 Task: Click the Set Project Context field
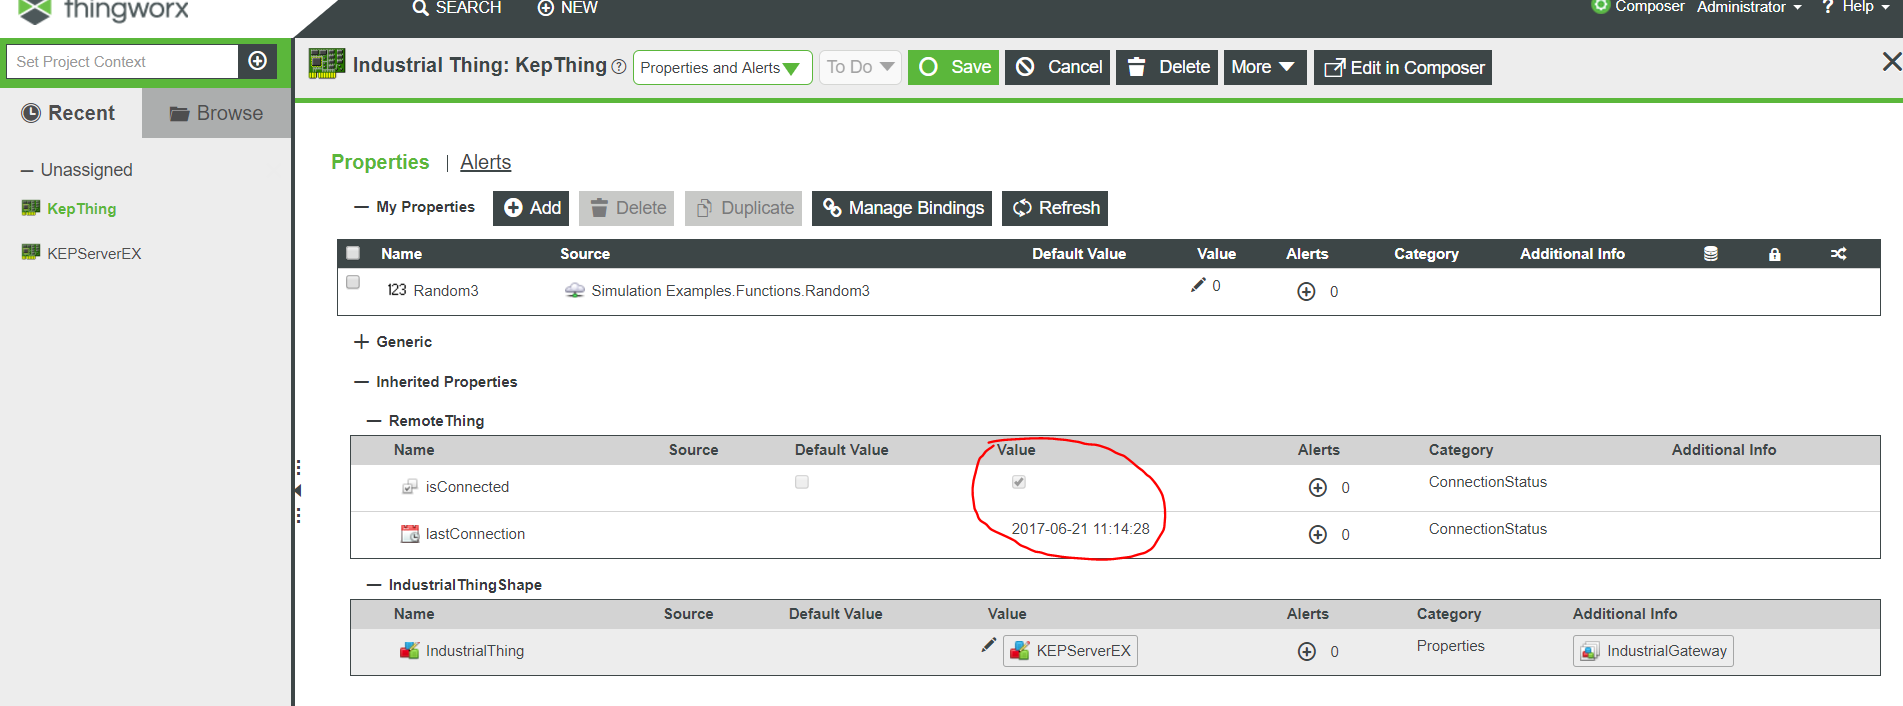122,61
